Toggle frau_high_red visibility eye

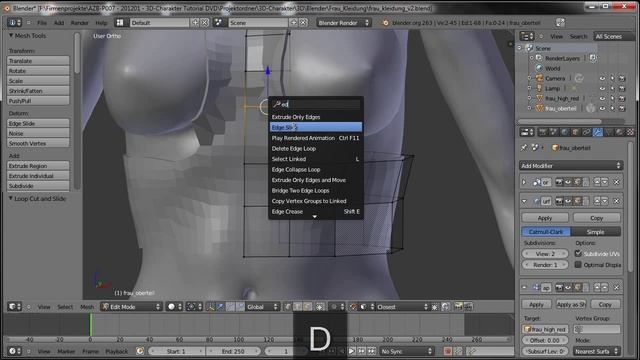(x=602, y=98)
